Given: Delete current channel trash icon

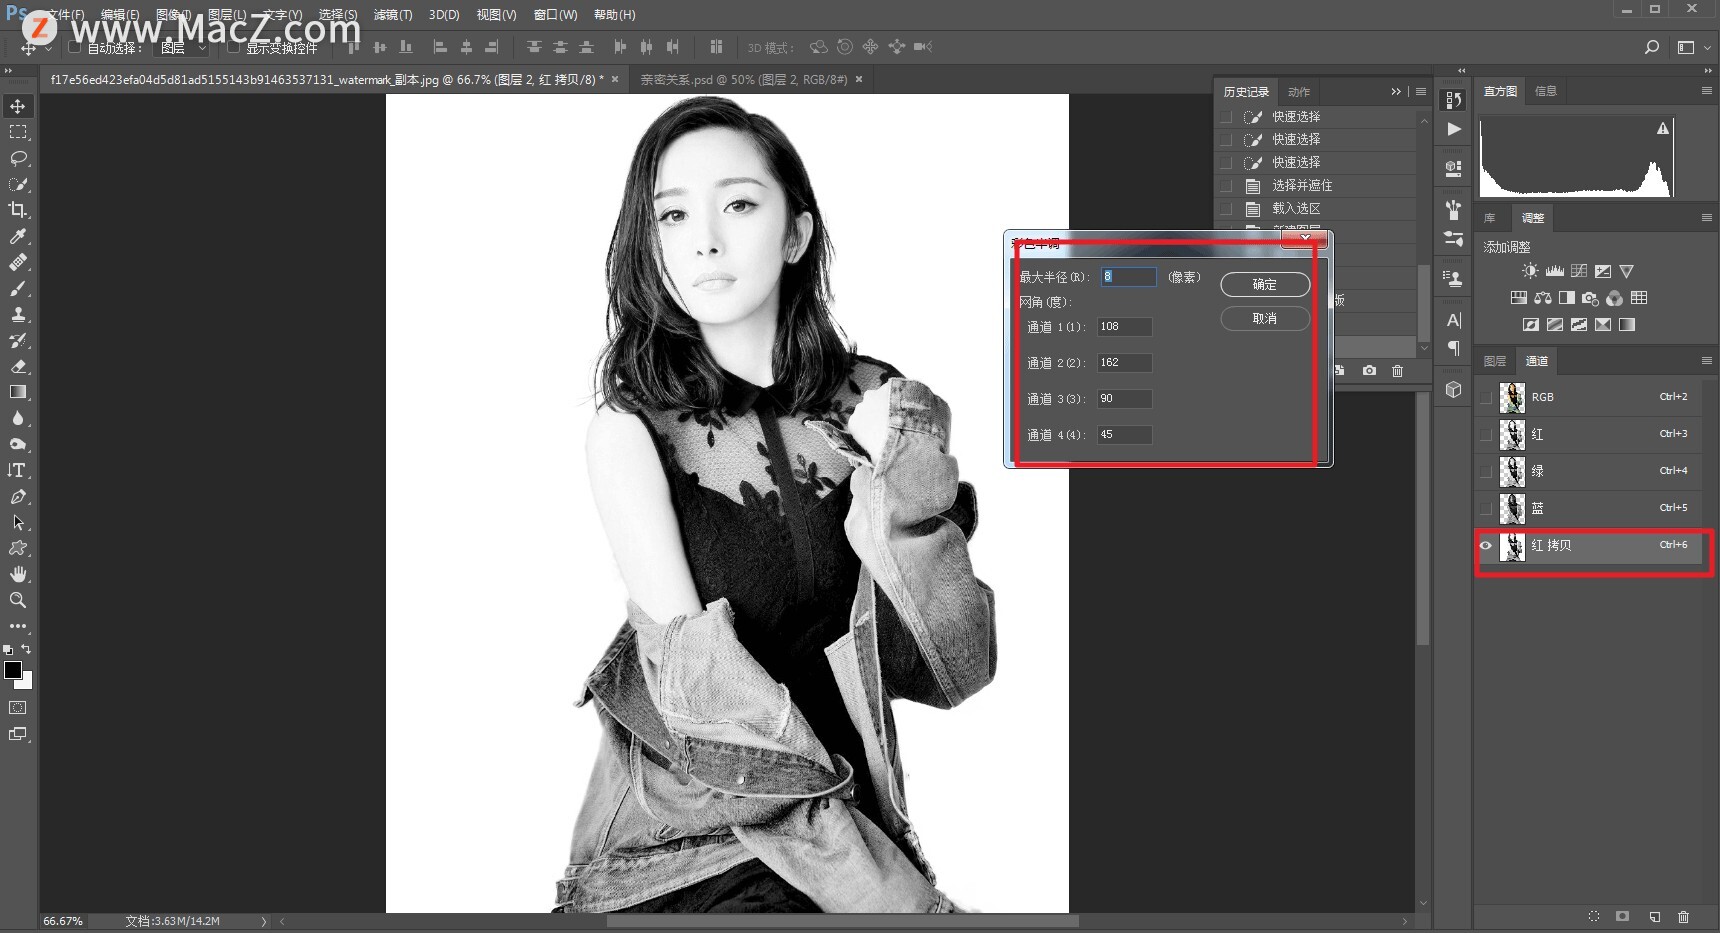Looking at the screenshot, I should [x=1683, y=916].
